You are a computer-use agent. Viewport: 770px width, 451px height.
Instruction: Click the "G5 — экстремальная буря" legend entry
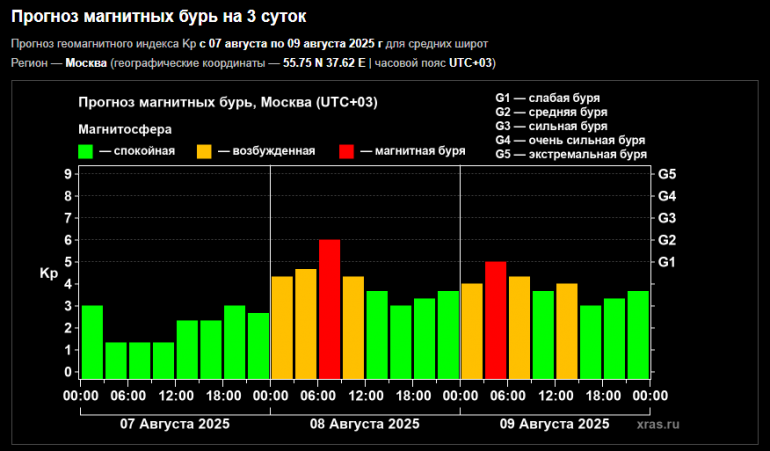click(571, 155)
